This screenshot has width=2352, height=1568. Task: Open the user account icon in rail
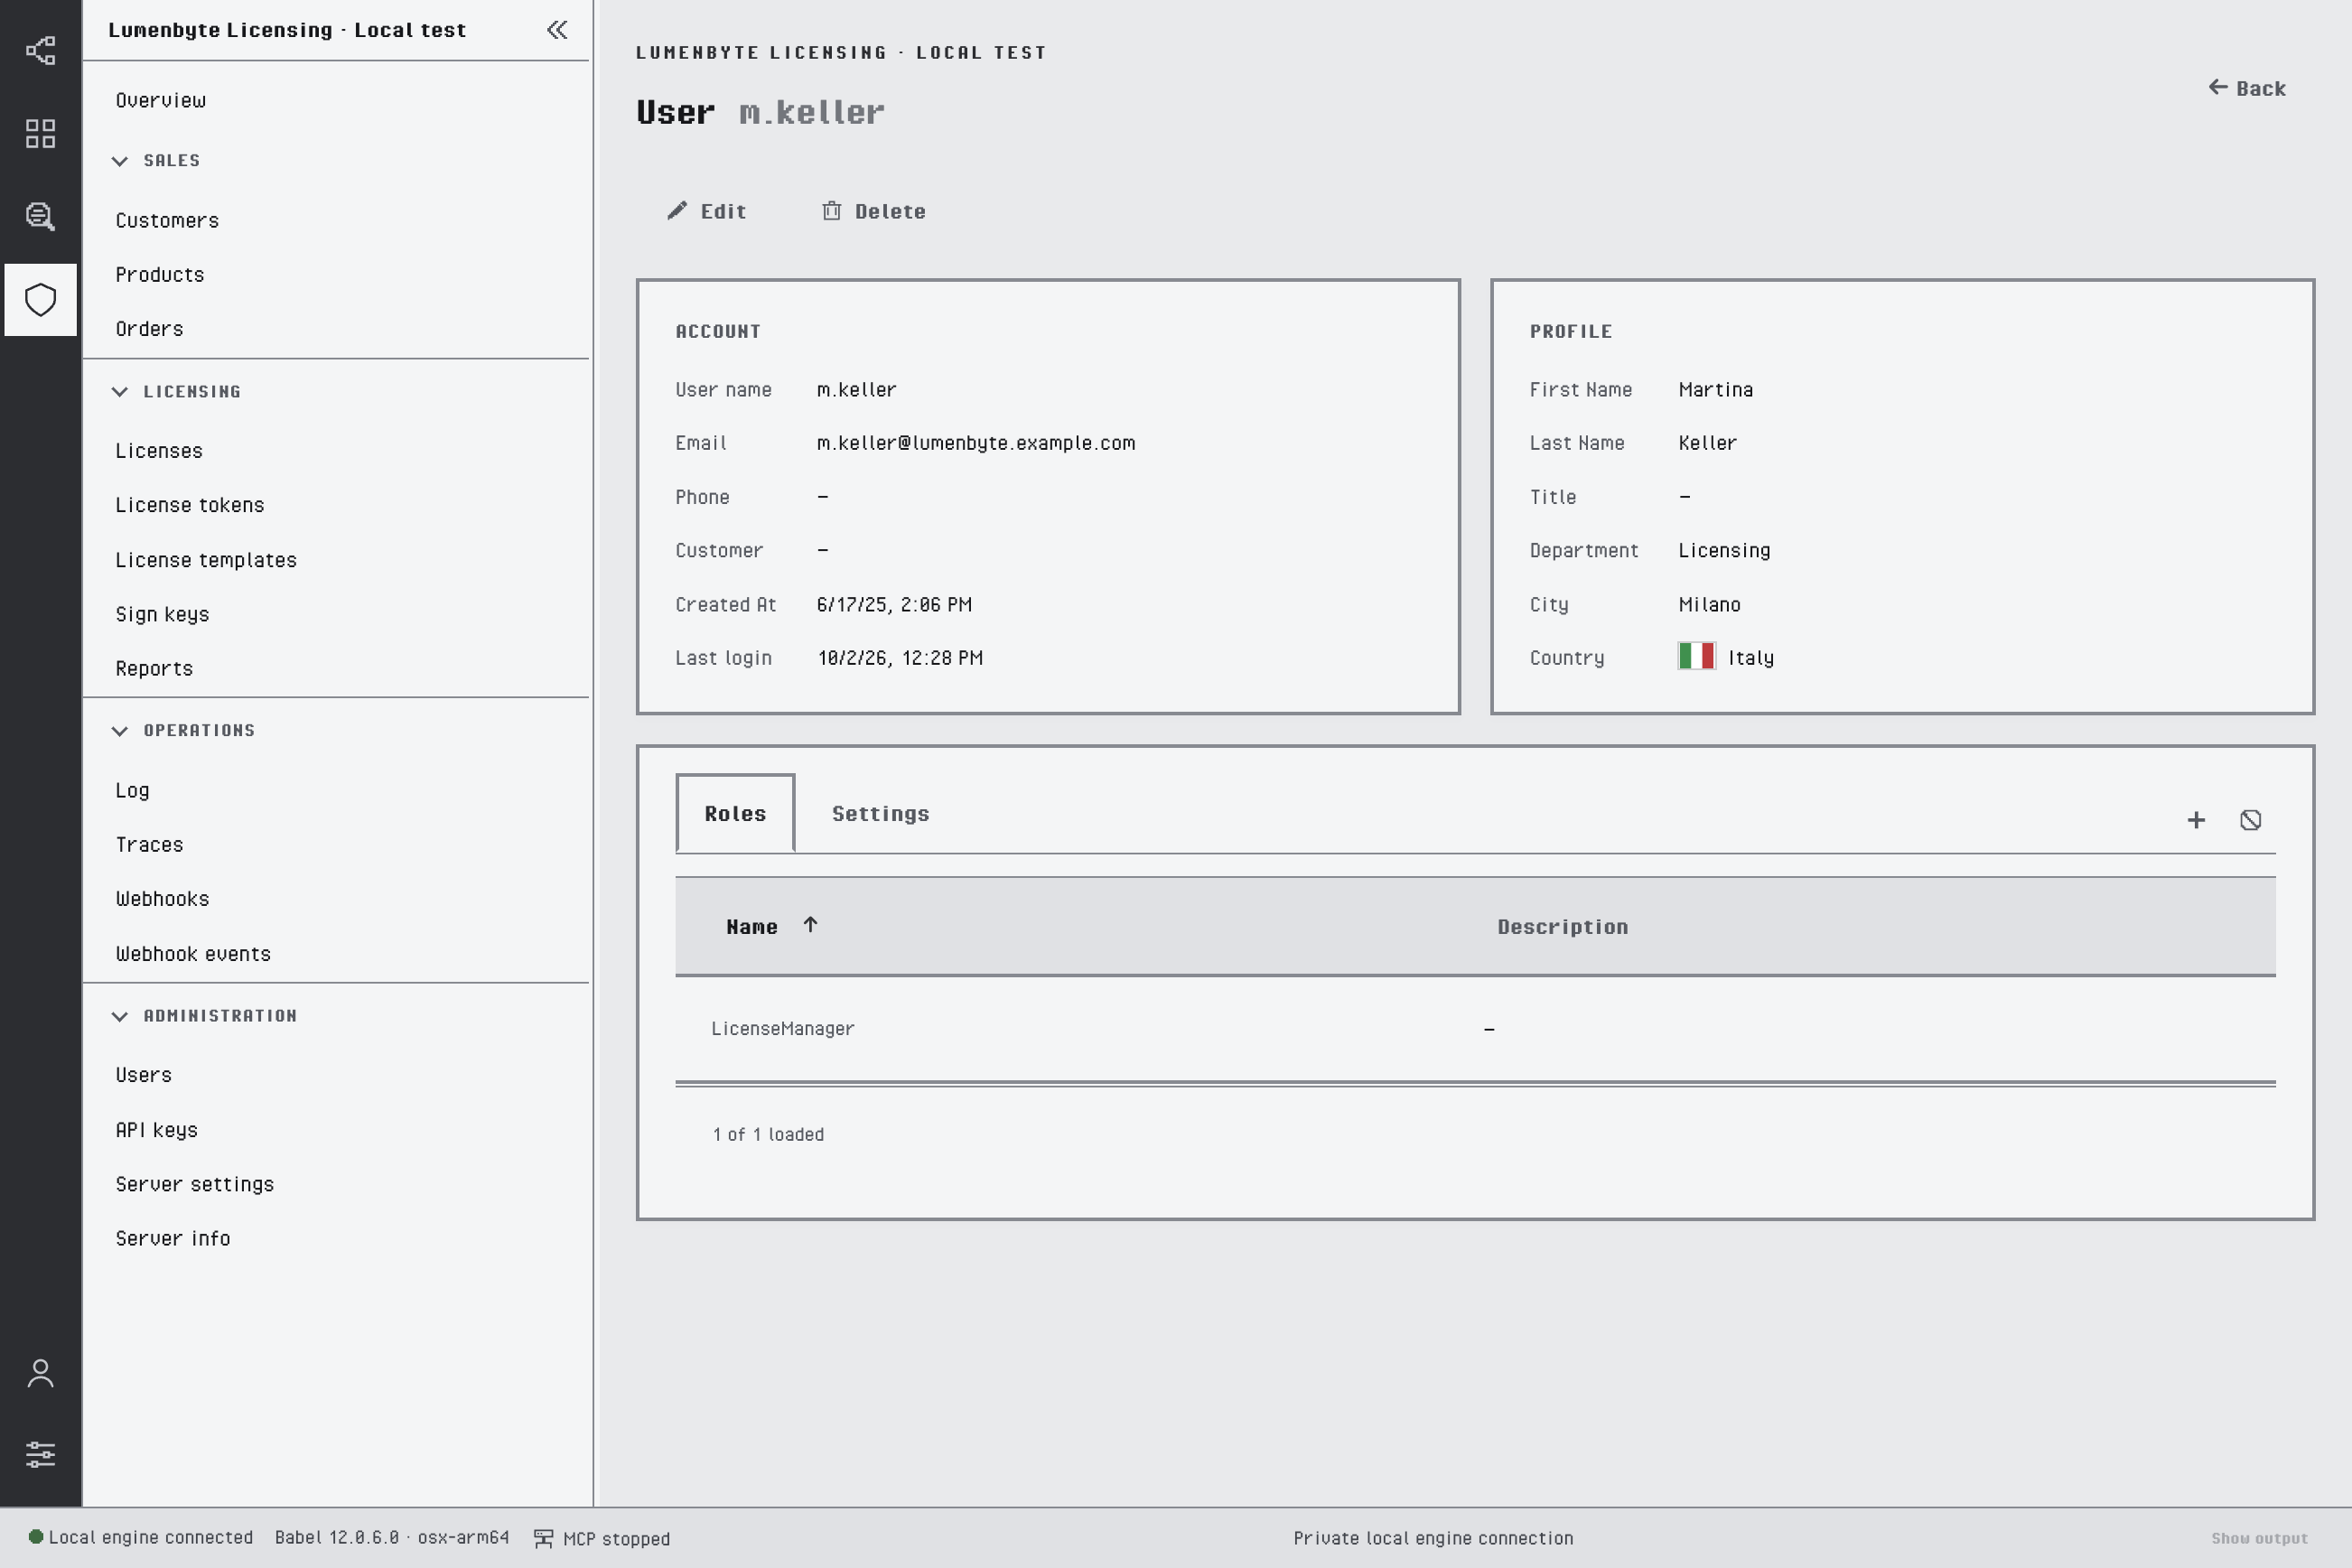[x=40, y=1373]
